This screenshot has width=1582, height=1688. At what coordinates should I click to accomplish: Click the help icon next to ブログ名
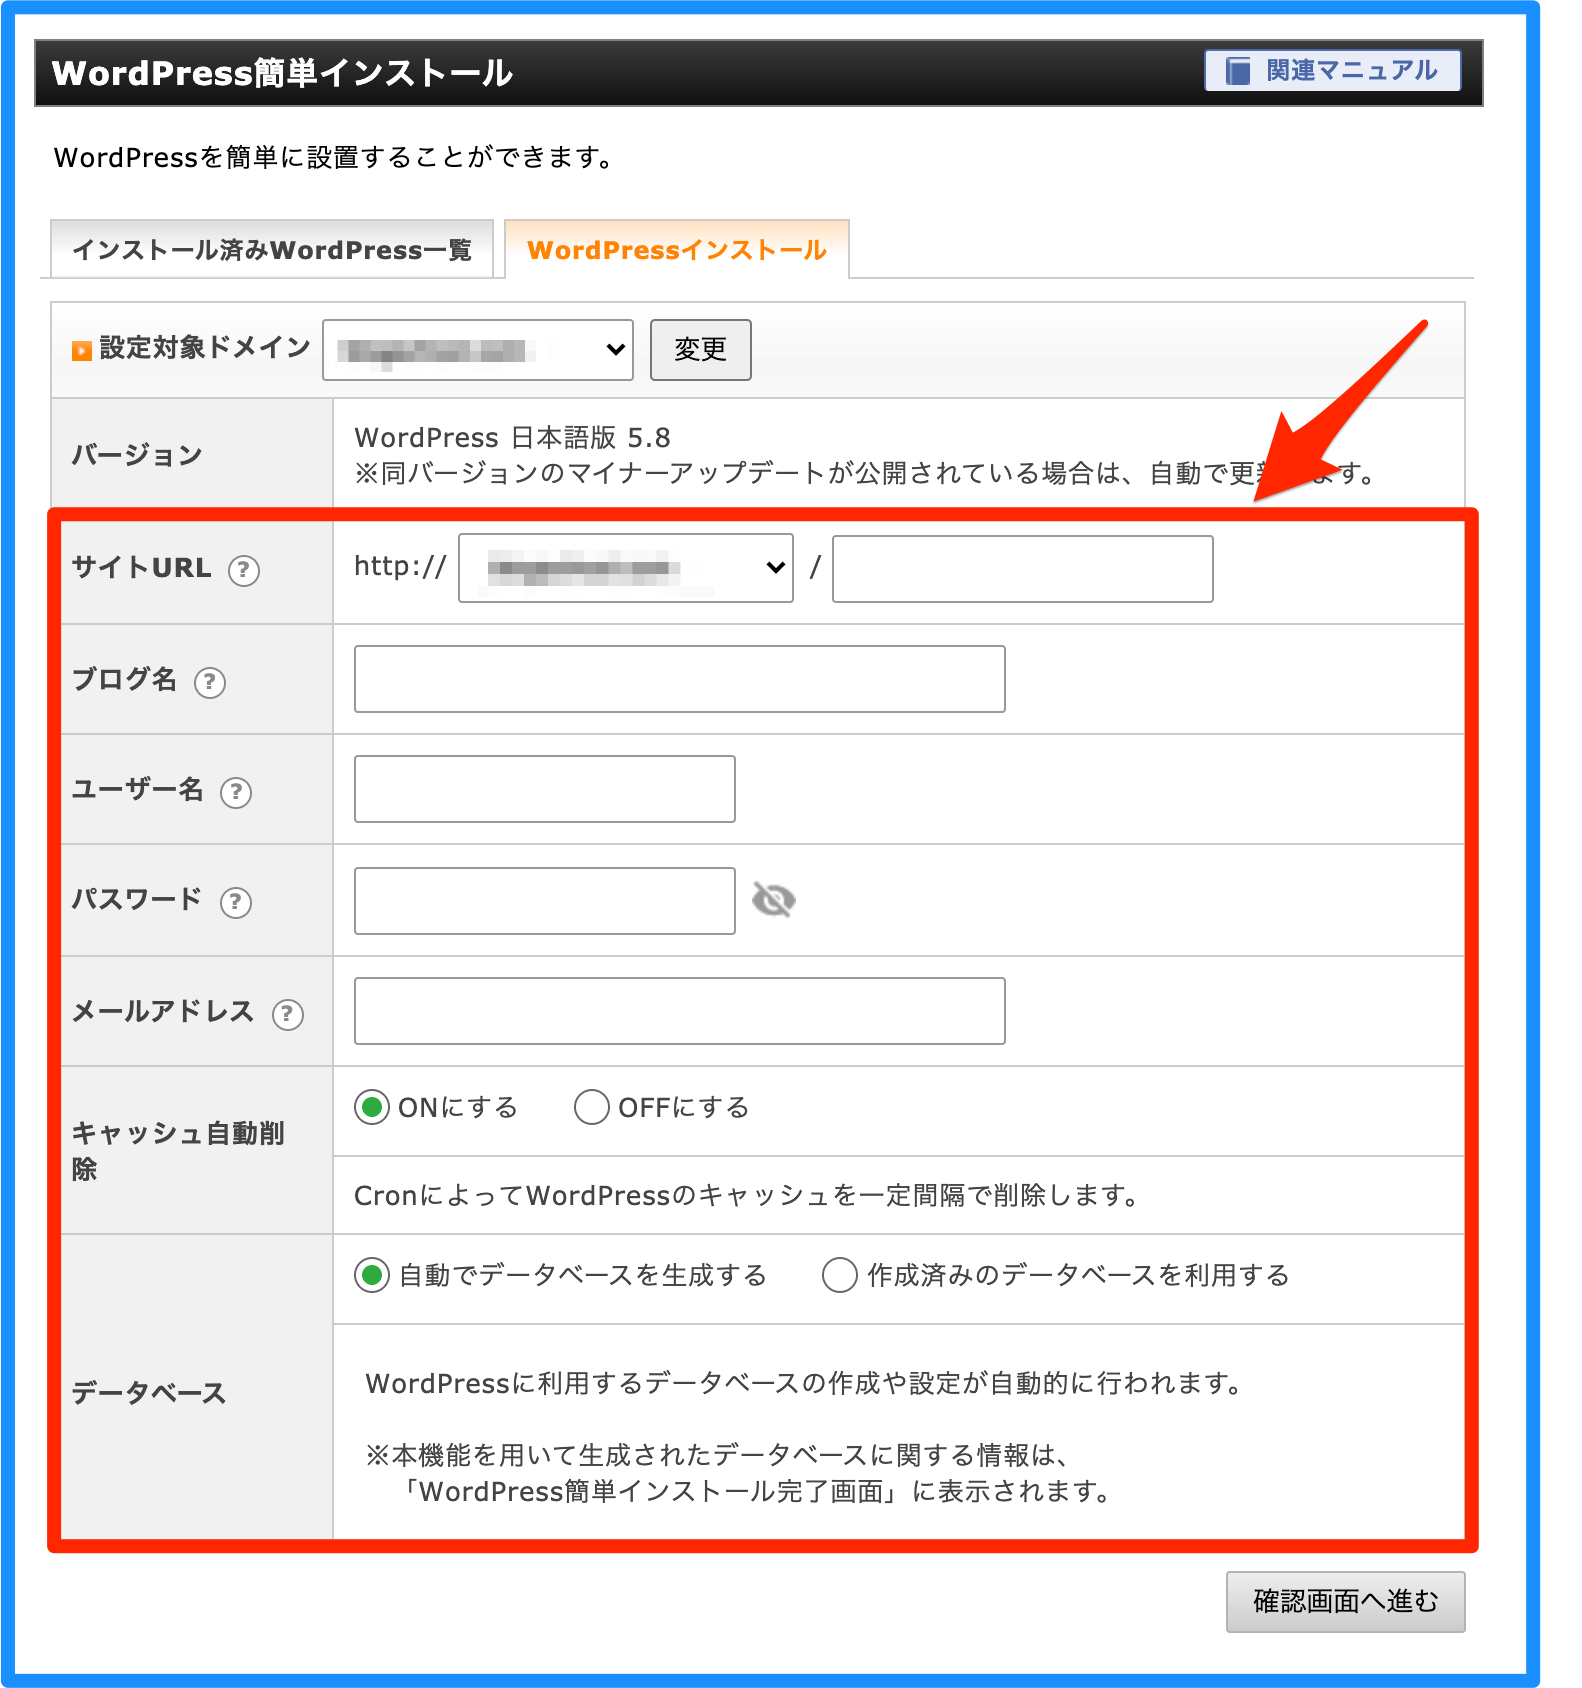click(210, 682)
